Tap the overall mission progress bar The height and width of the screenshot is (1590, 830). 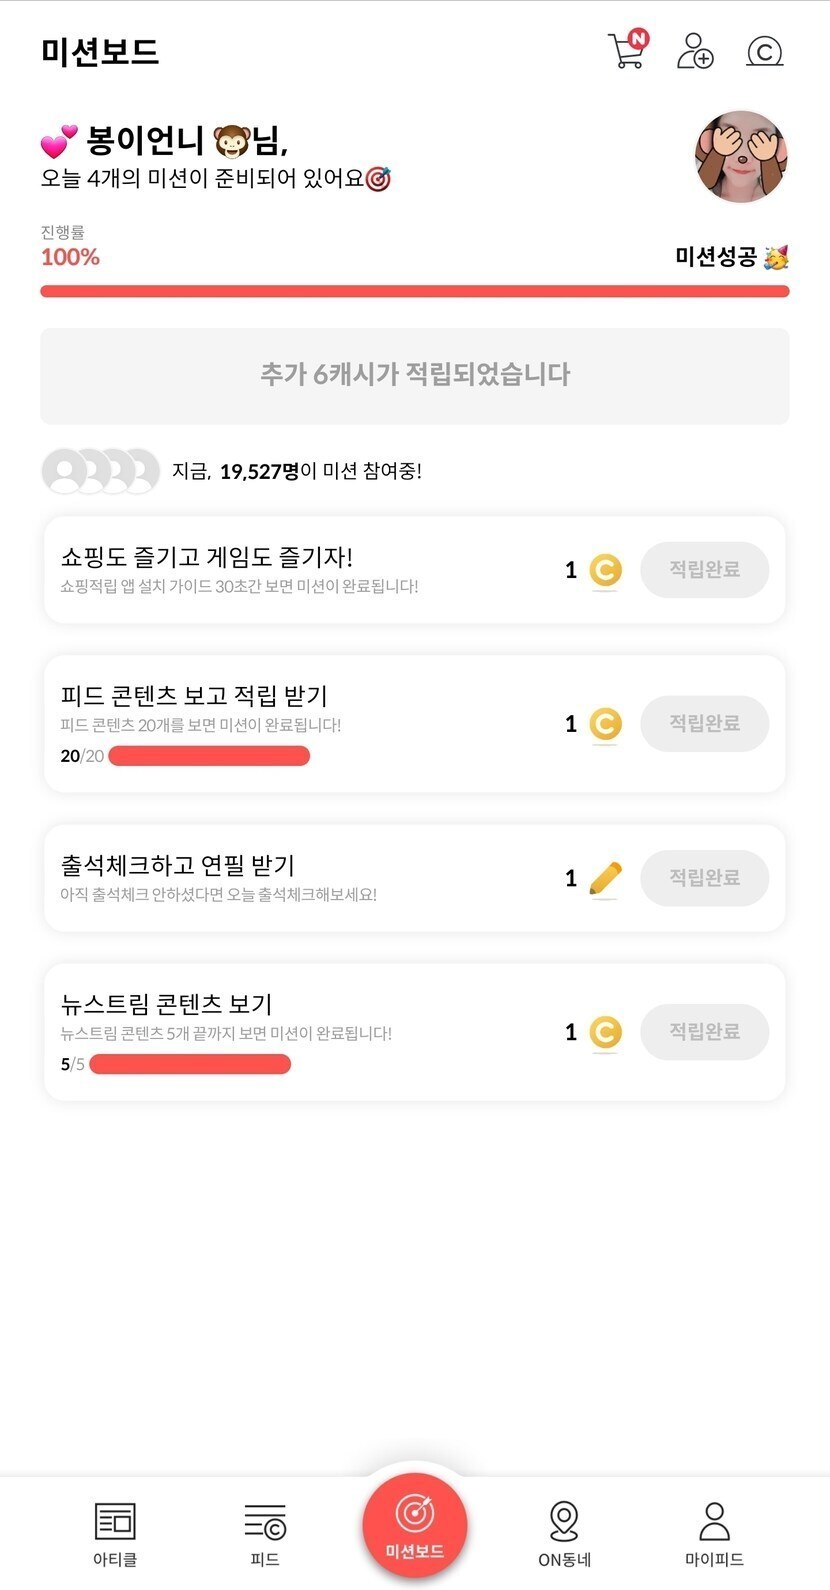pyautogui.click(x=415, y=291)
